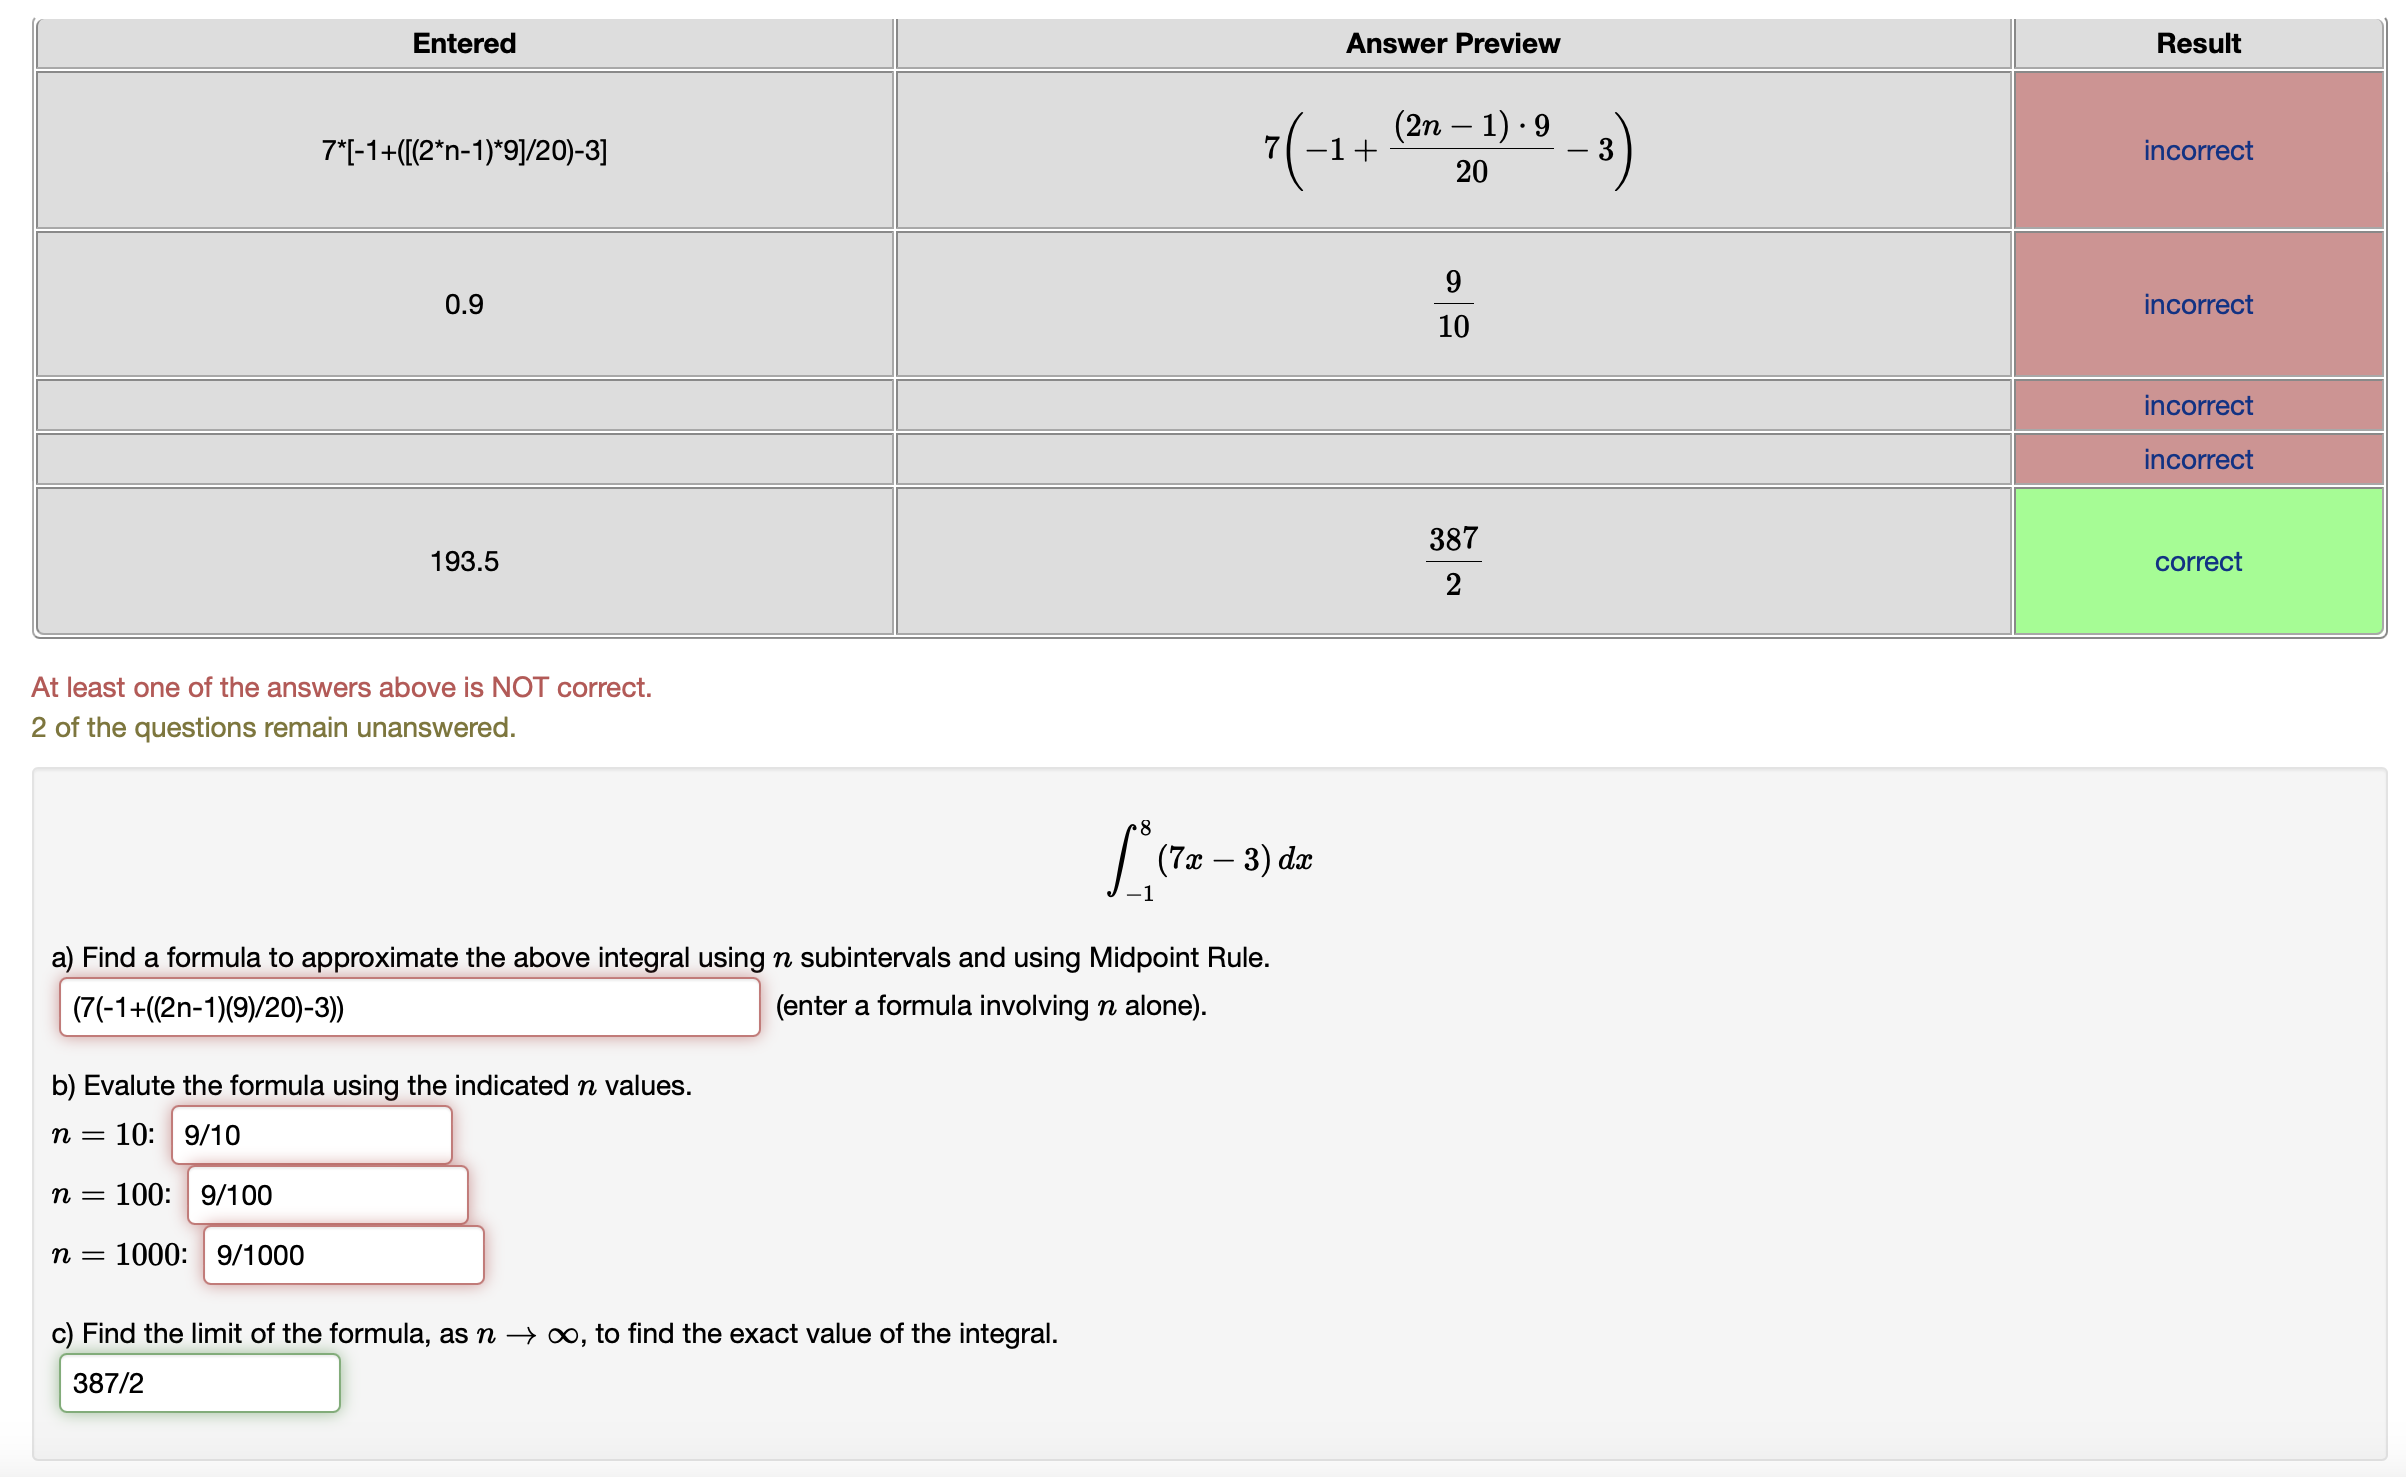This screenshot has height=1477, width=2406.
Task: Click the 387/2 answer preview cell
Action: (1452, 561)
